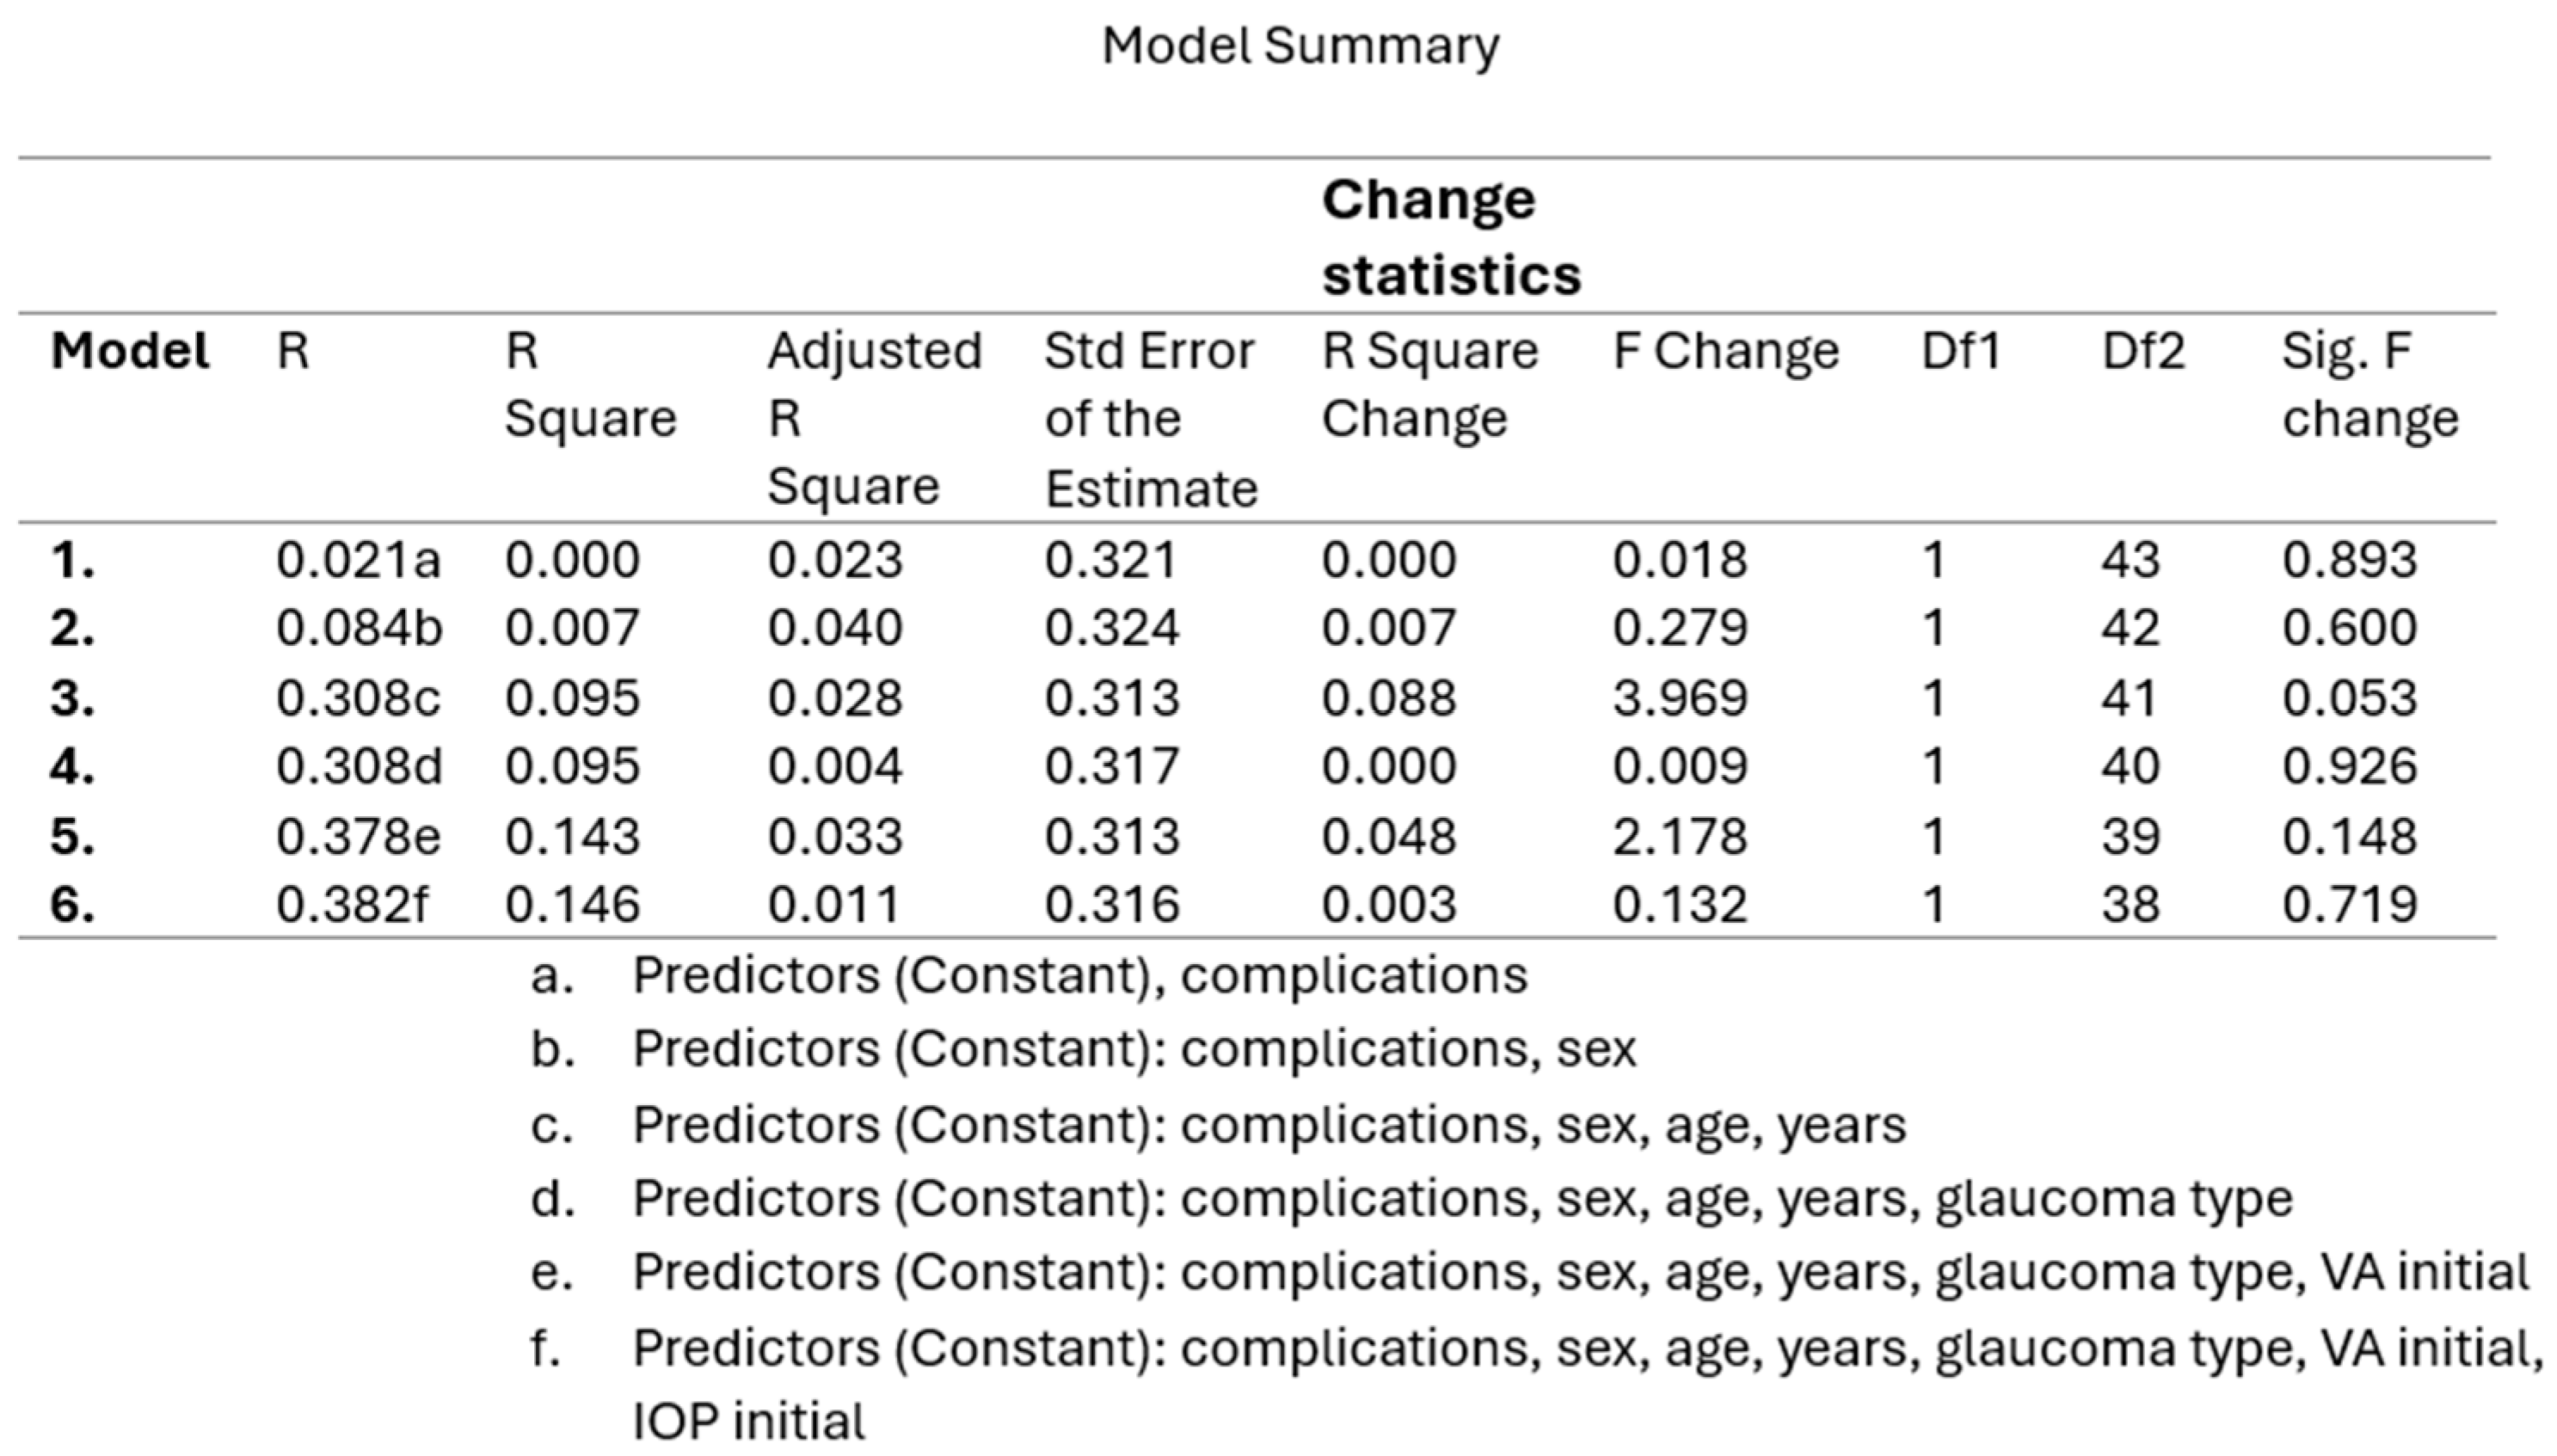Image resolution: width=2557 pixels, height=1456 pixels.
Task: Select the Adjusted R Square column header
Action: pos(874,418)
